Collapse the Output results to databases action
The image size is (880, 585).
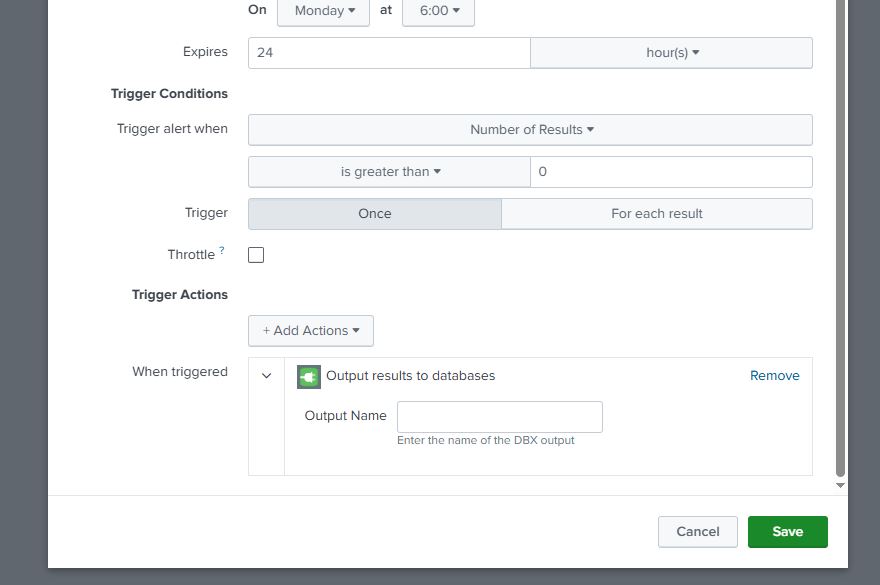266,375
